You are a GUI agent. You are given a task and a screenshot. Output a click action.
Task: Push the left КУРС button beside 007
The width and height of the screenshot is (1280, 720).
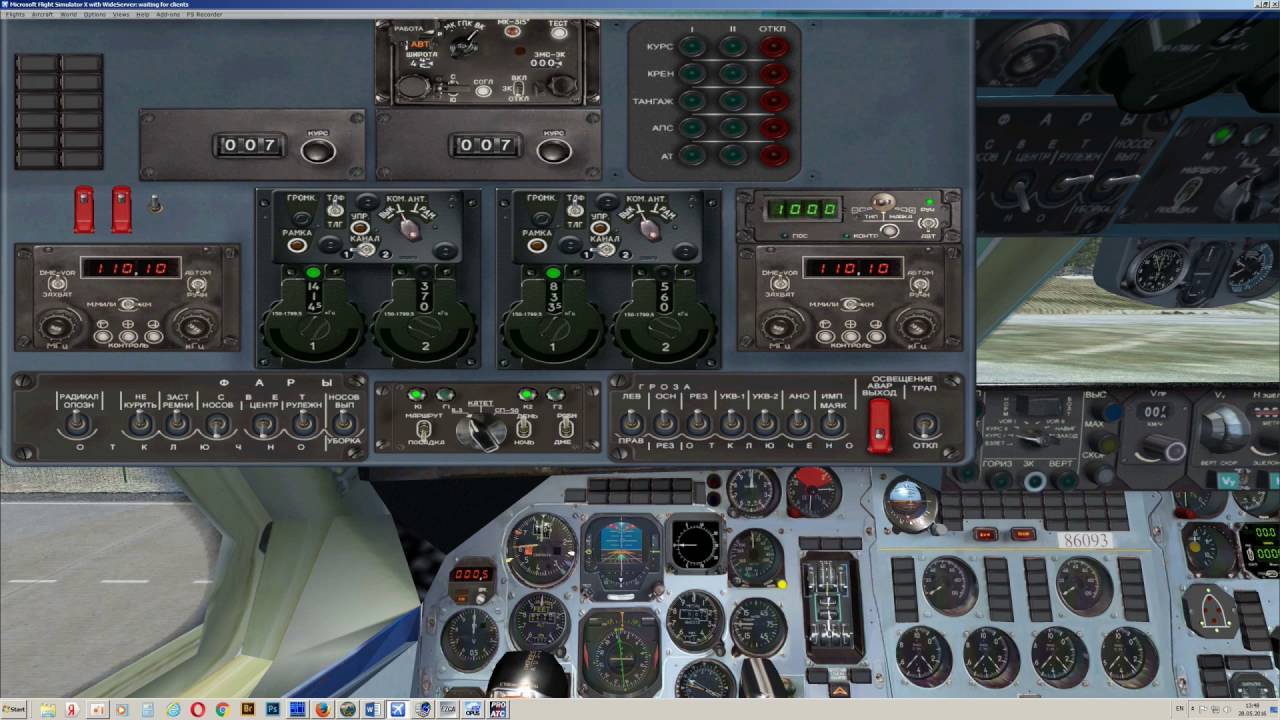(318, 151)
